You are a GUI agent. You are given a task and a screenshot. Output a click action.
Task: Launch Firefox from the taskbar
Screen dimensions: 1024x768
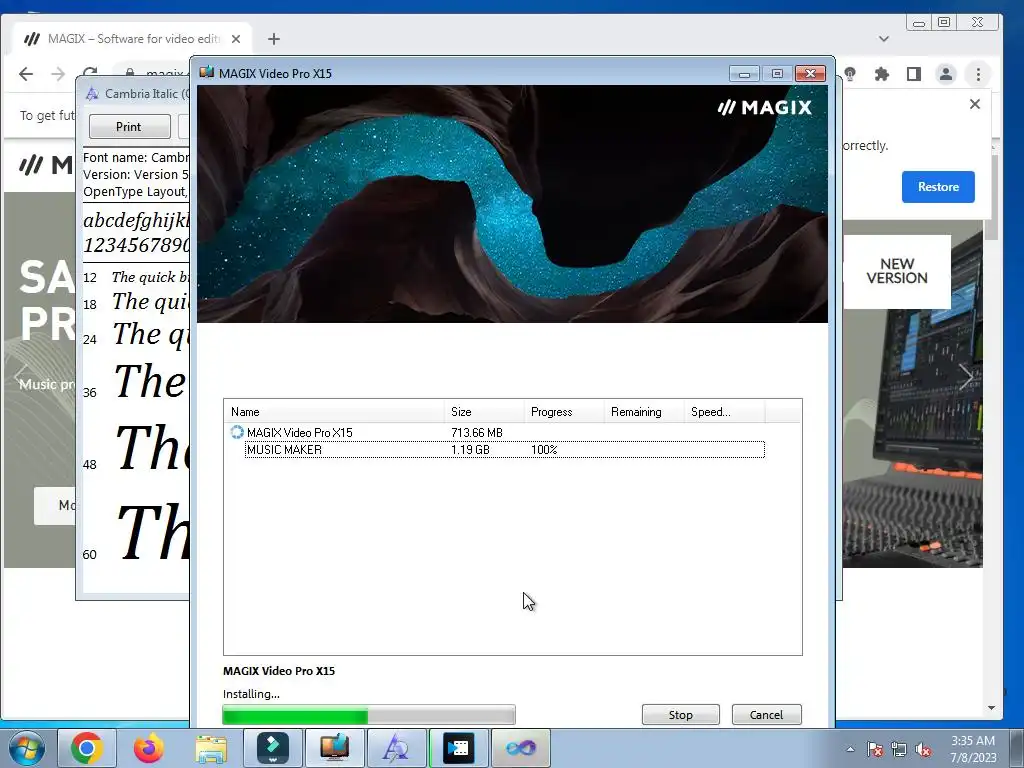tap(149, 748)
